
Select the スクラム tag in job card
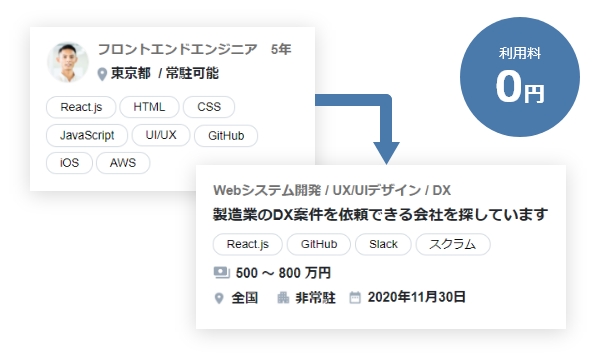[453, 244]
